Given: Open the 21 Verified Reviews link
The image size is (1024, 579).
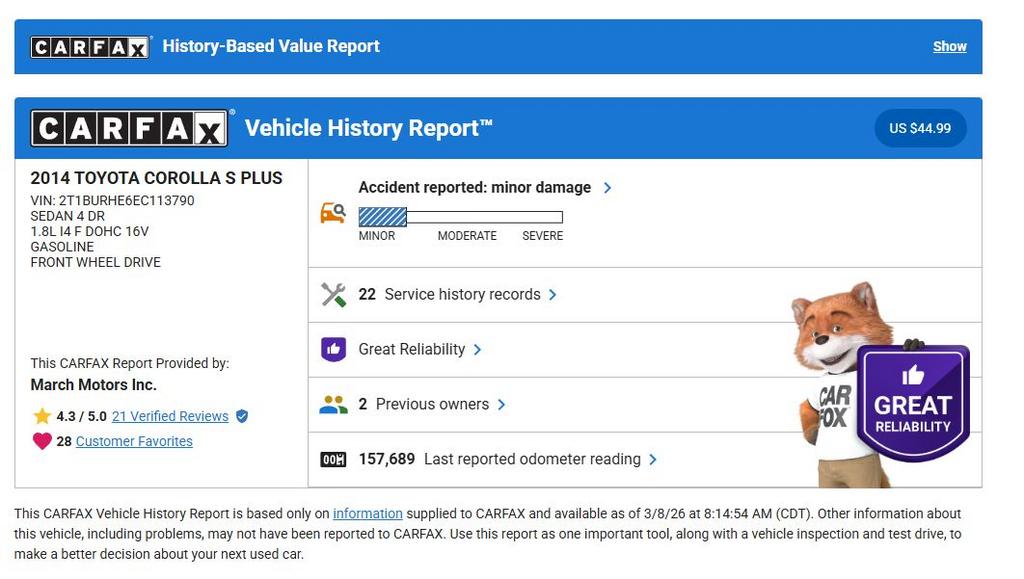Looking at the screenshot, I should pyautogui.click(x=170, y=416).
